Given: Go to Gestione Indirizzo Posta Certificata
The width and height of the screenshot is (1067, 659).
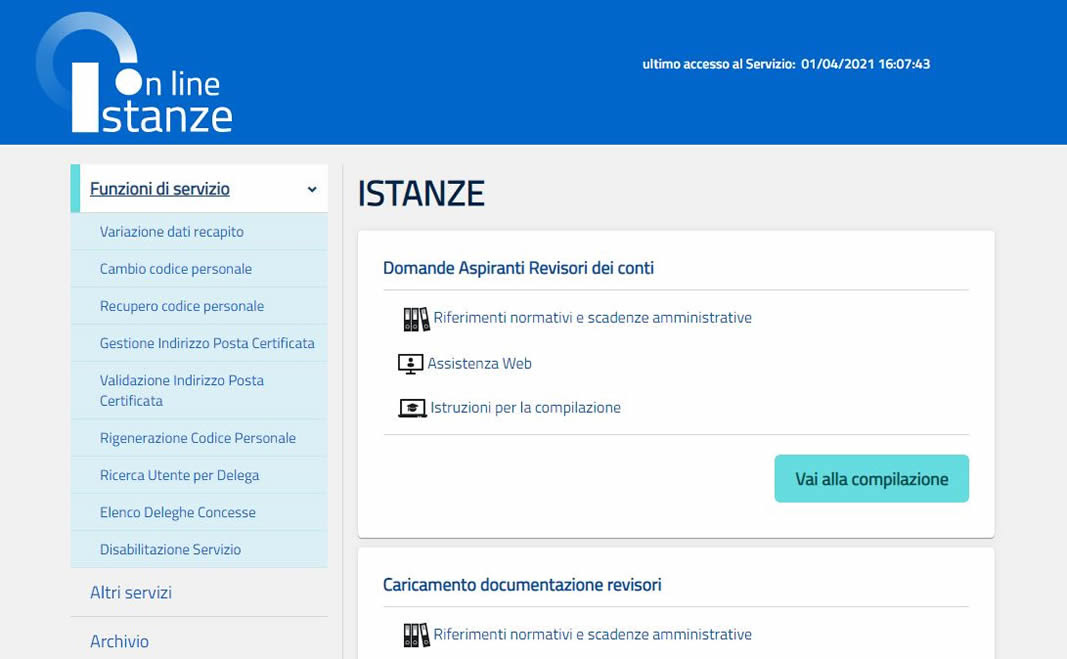Looking at the screenshot, I should 207,343.
